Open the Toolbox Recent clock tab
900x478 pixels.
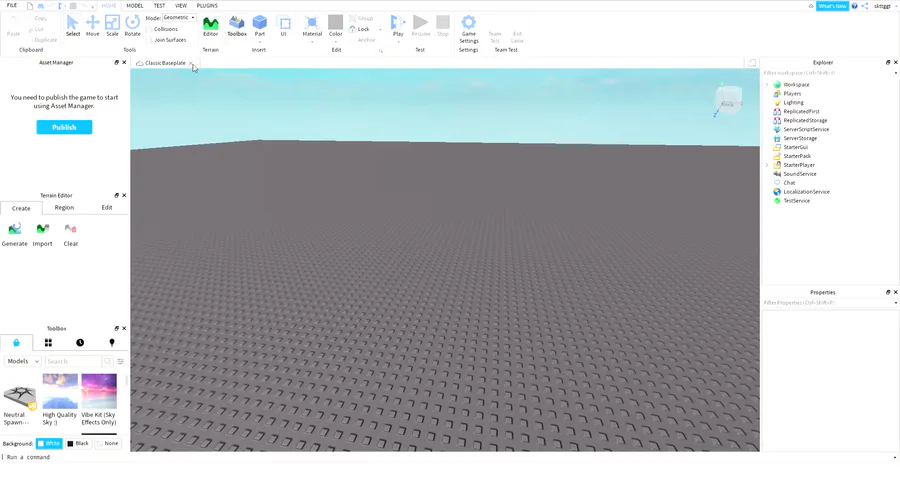80,343
